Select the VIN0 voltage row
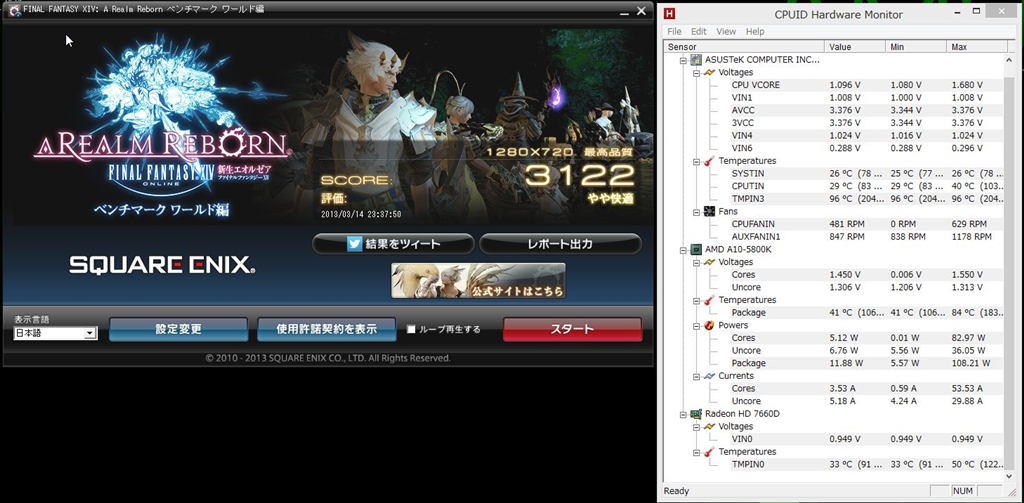Image resolution: width=1024 pixels, height=503 pixels. (x=866, y=439)
